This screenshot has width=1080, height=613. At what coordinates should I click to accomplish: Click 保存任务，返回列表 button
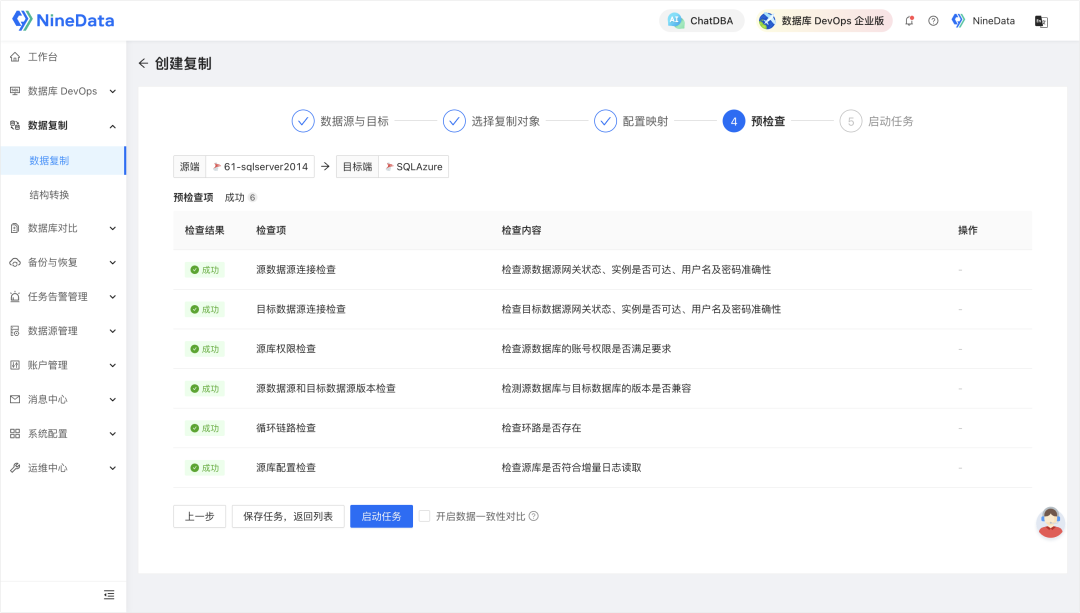pos(289,516)
